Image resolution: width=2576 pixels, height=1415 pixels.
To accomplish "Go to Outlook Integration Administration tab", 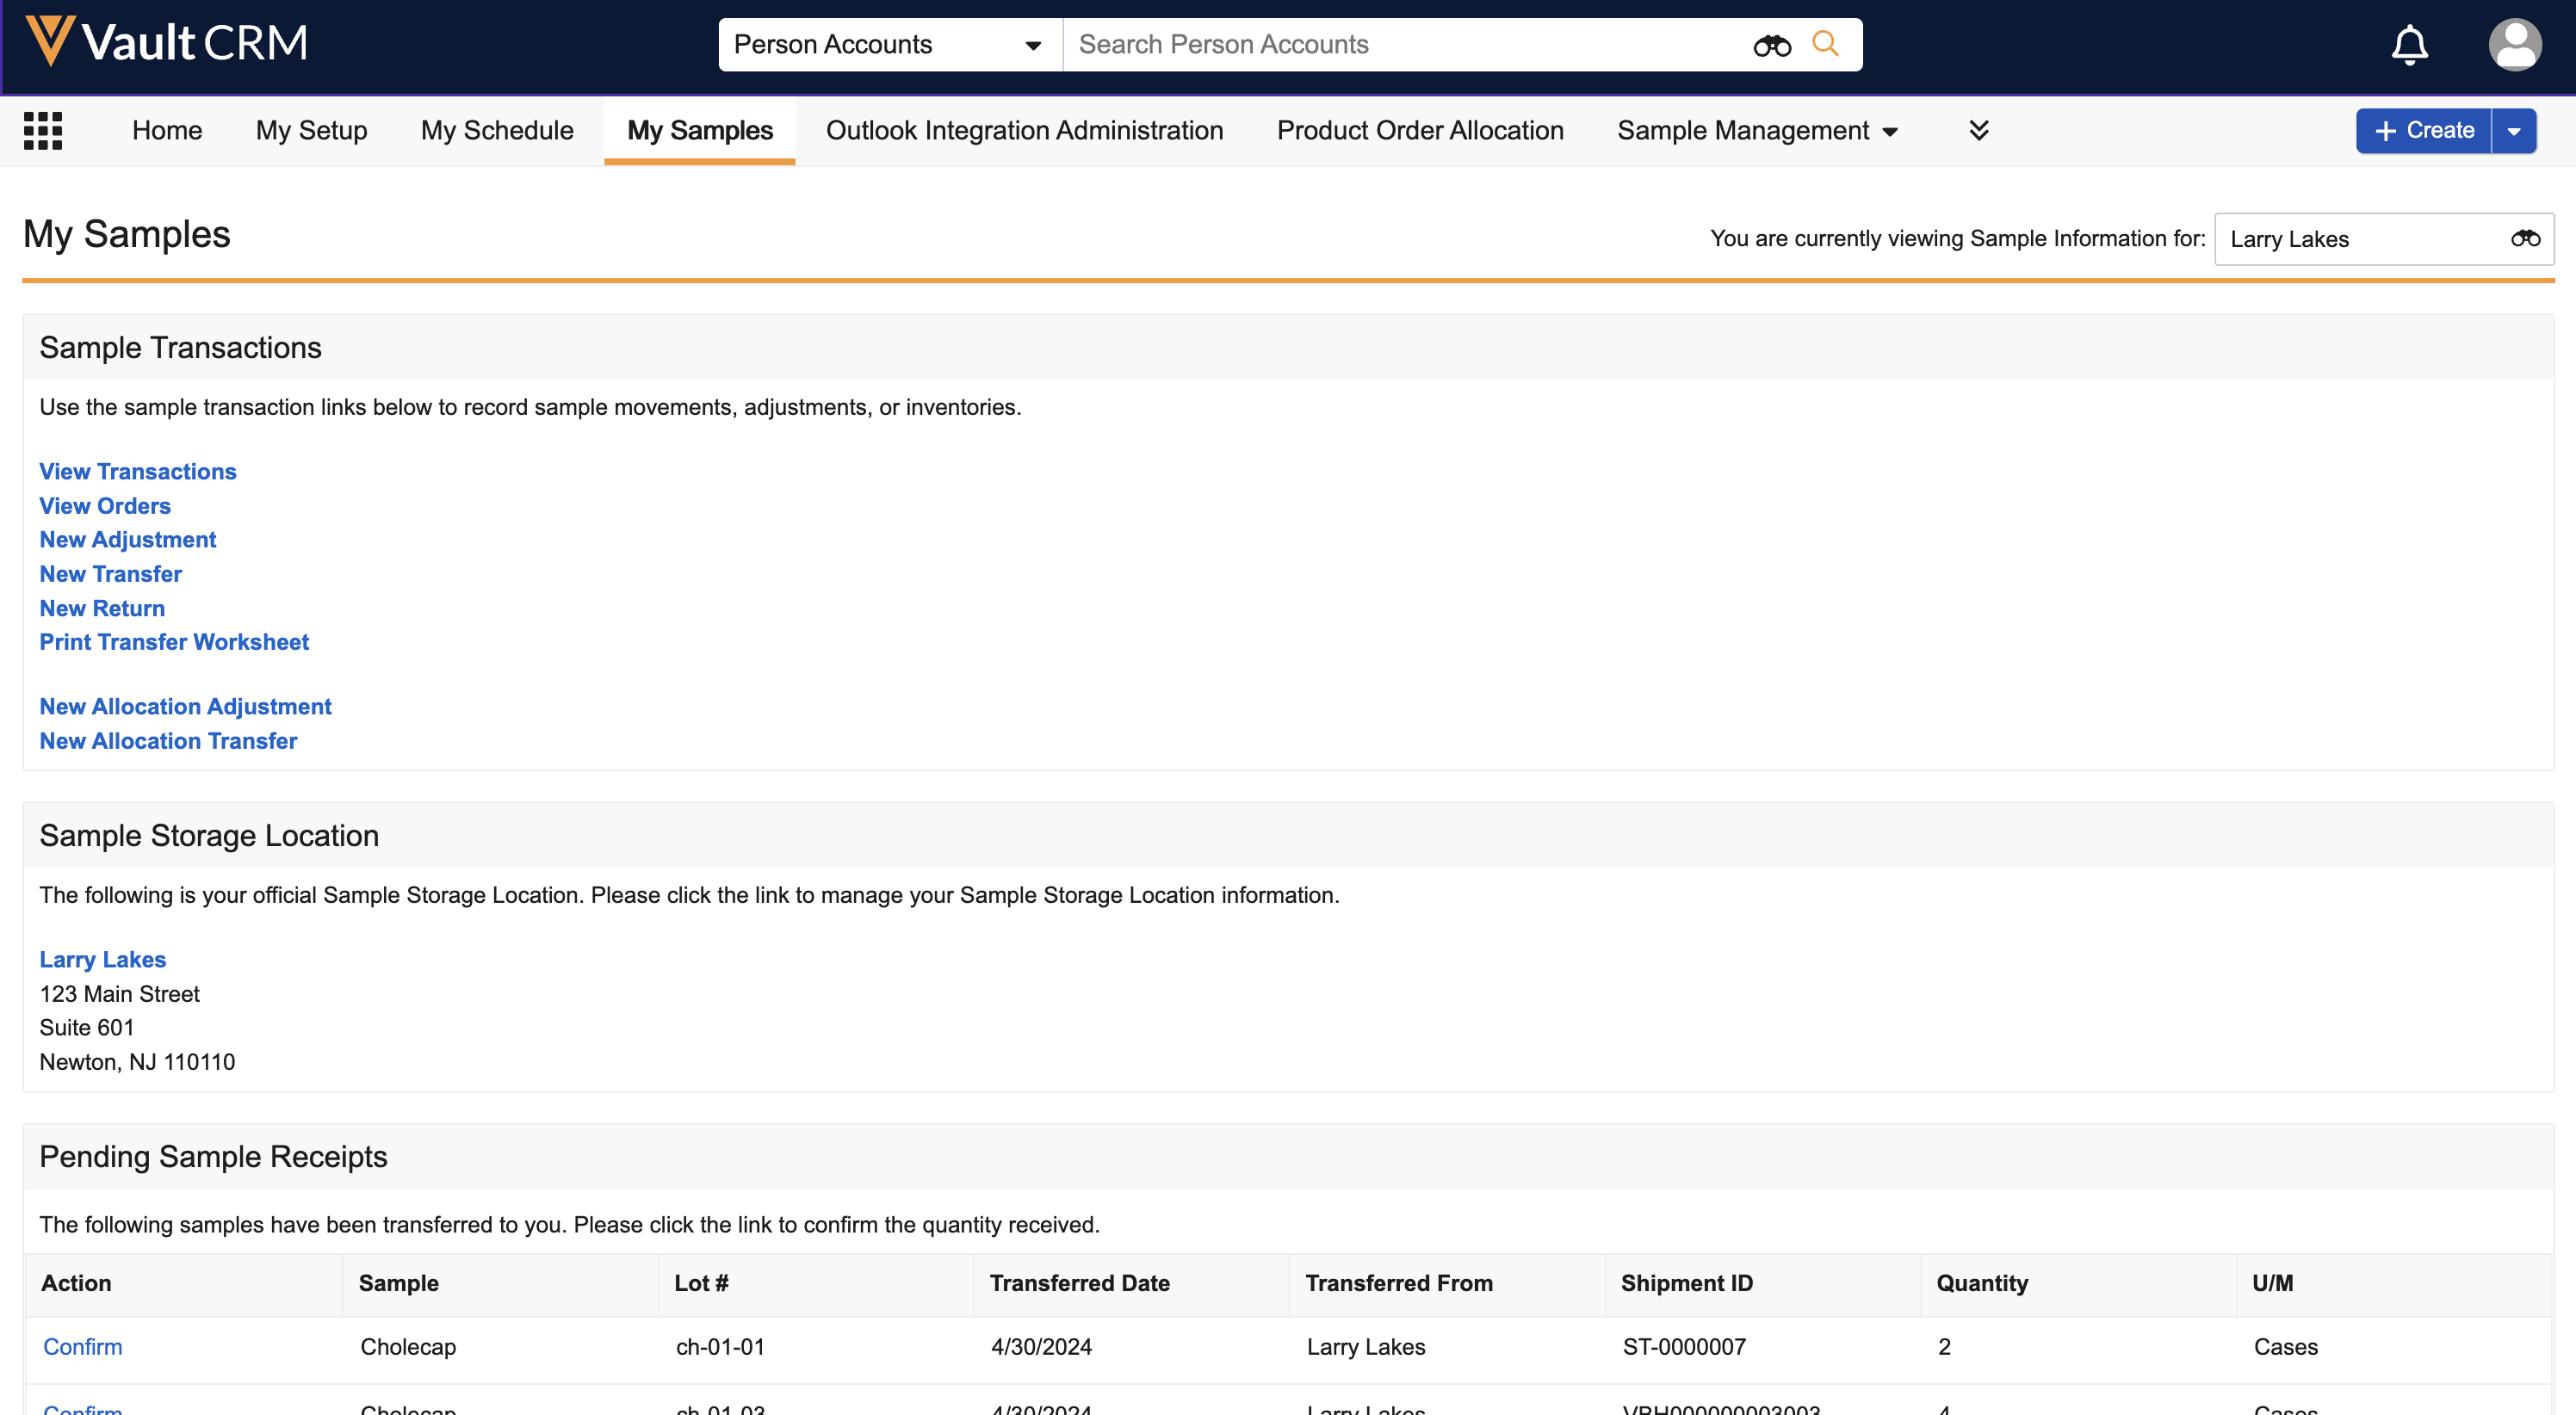I will point(1024,131).
